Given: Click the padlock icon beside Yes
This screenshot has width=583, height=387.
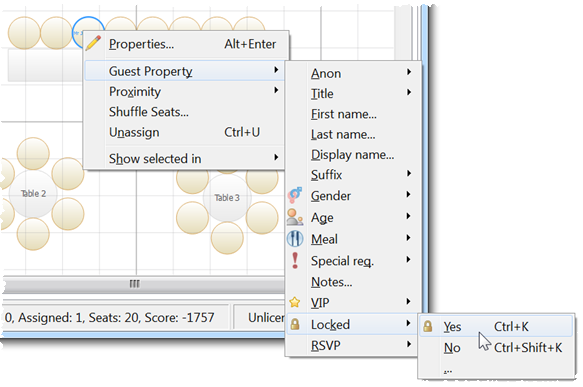Looking at the screenshot, I should (428, 326).
